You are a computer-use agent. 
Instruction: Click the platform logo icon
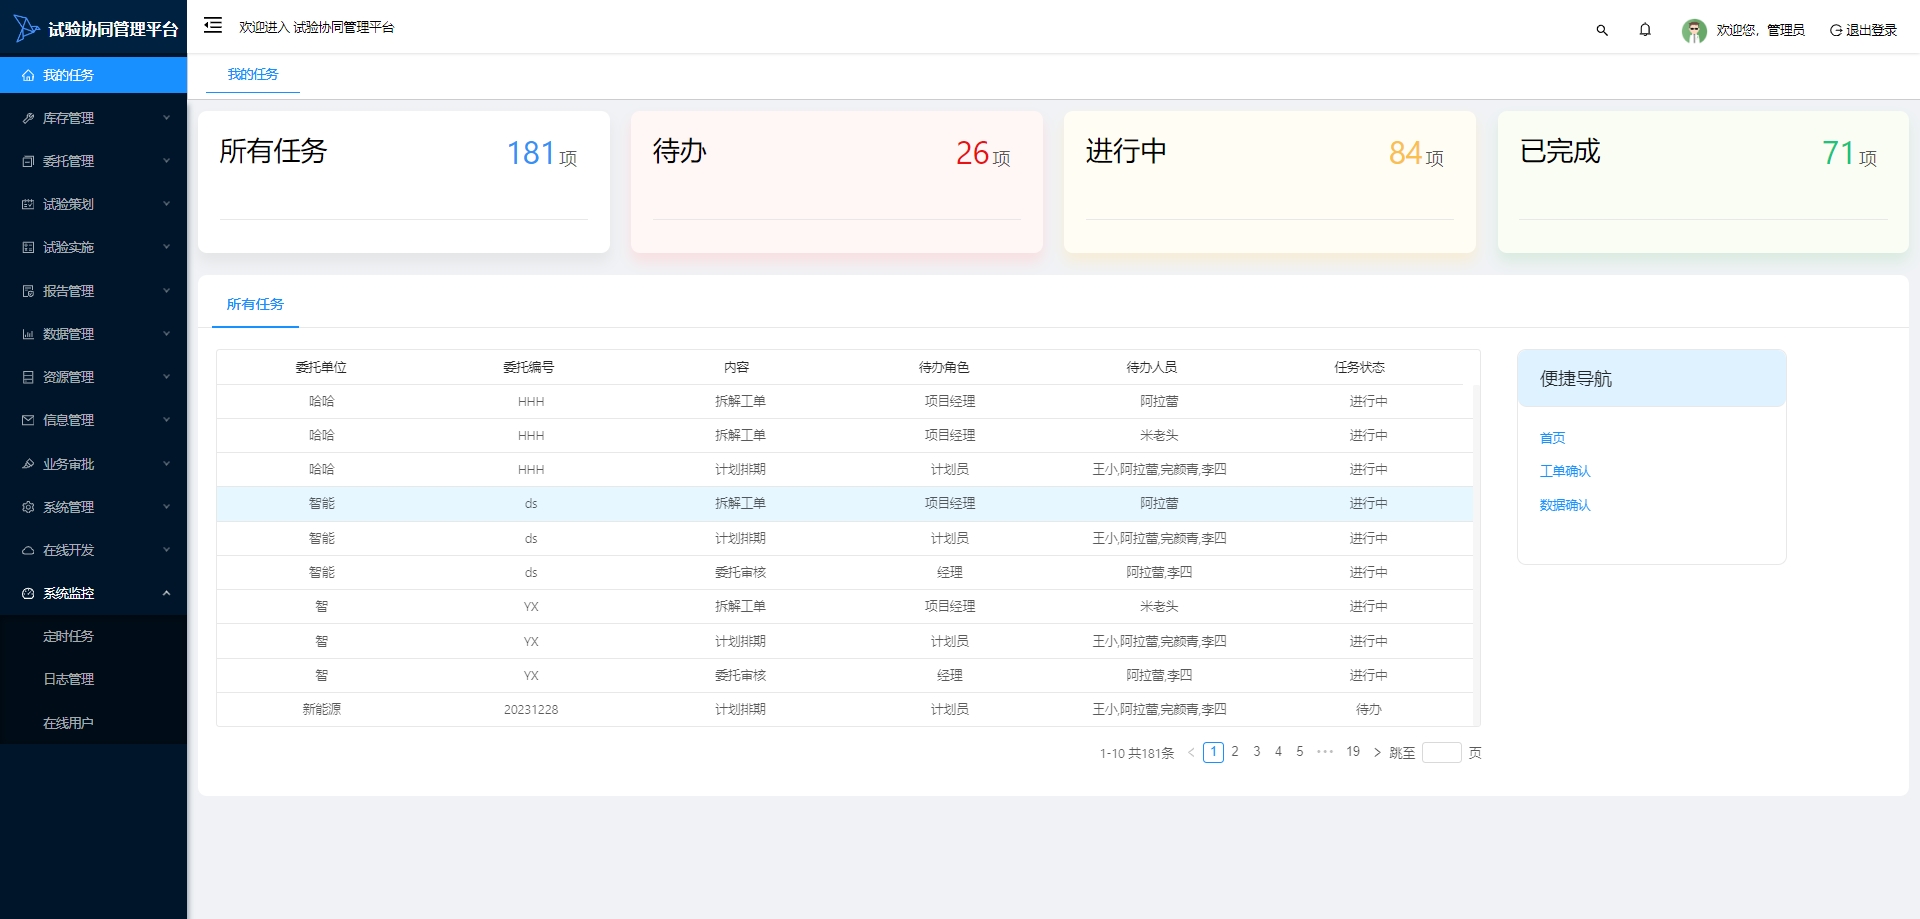pos(26,29)
